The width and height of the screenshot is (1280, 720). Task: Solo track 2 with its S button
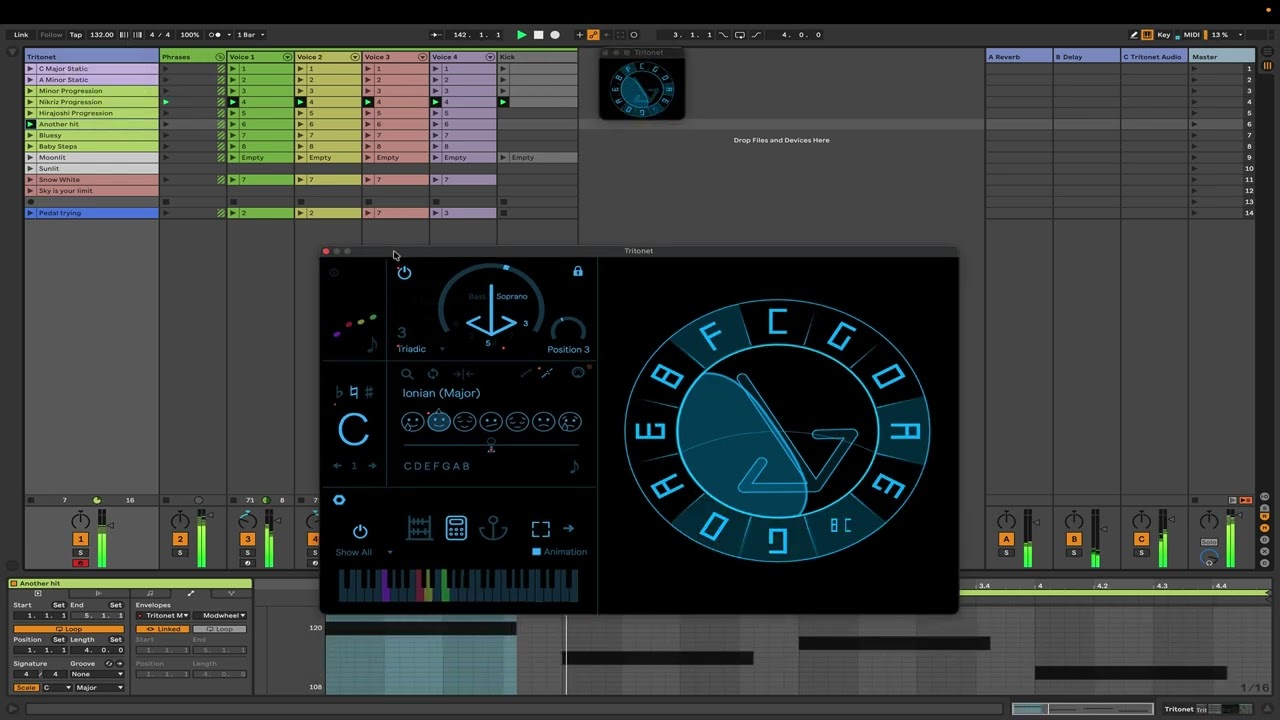click(x=180, y=552)
